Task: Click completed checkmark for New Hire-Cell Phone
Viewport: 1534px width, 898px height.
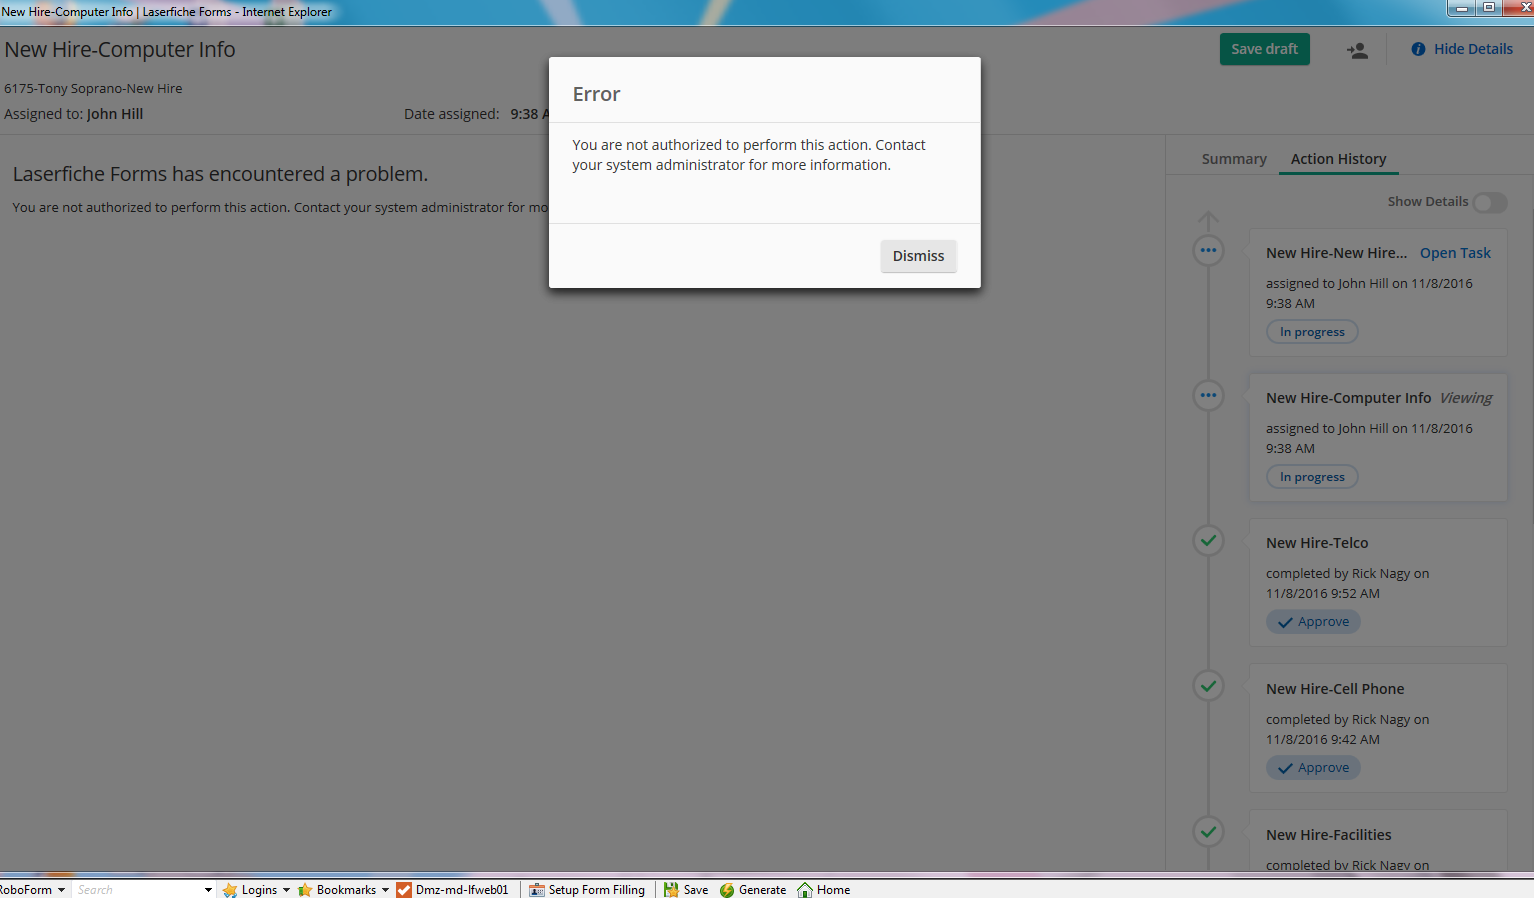Action: 1208,686
